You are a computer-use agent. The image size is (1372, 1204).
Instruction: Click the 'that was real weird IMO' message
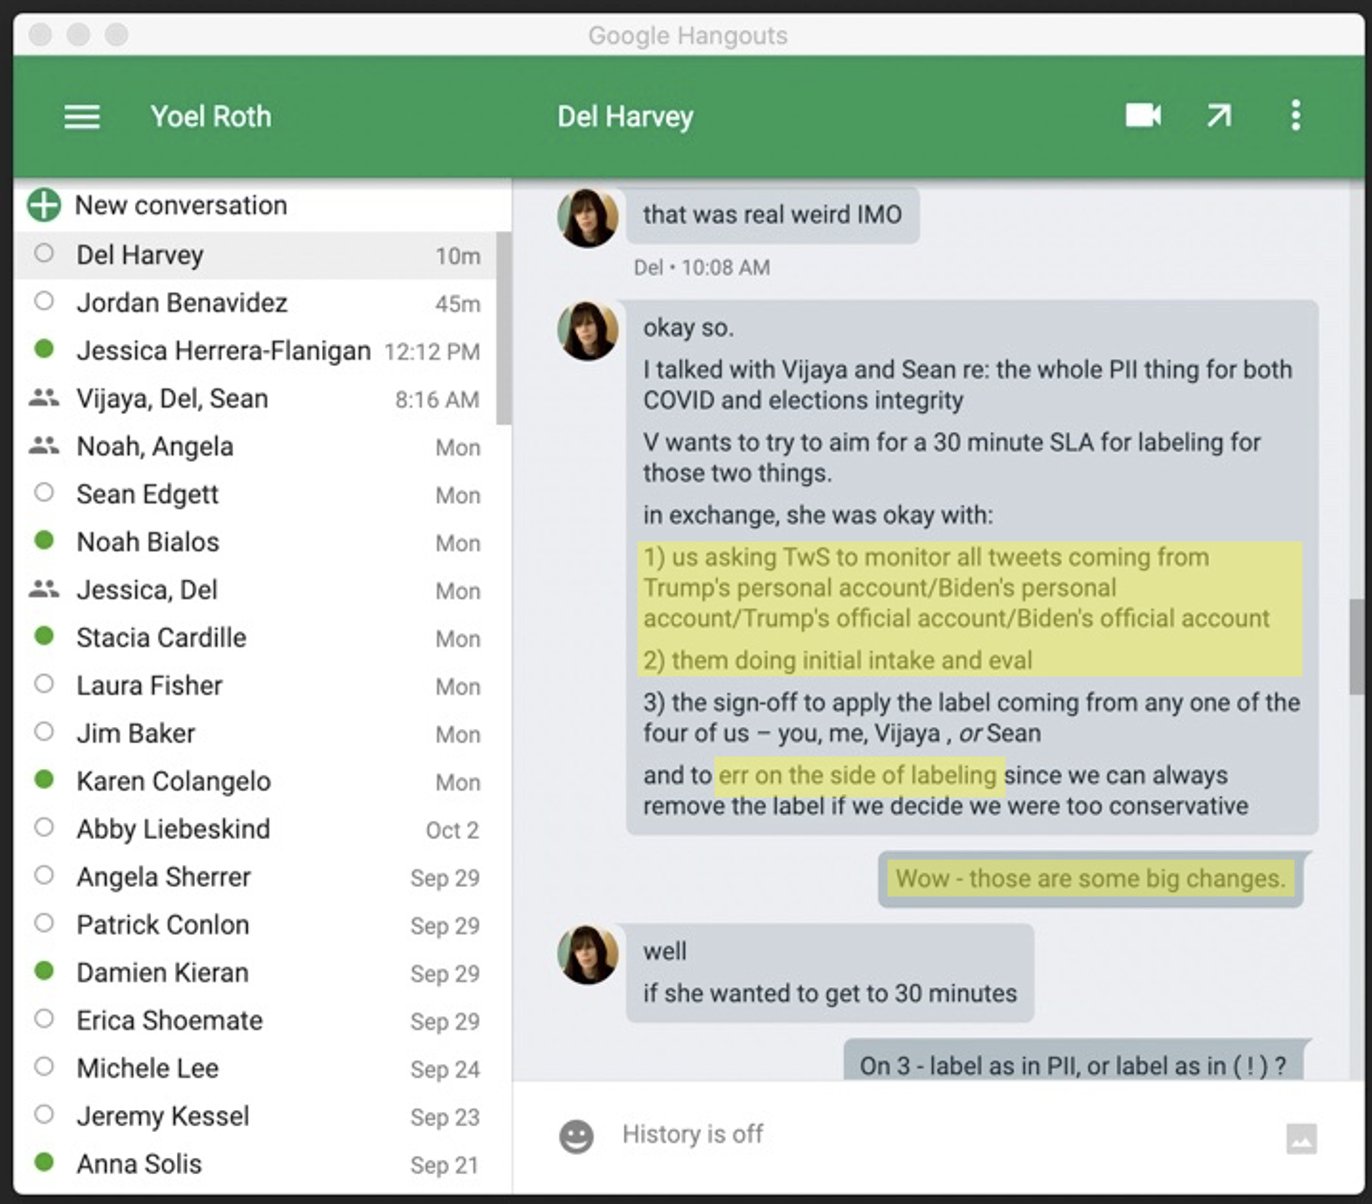[x=772, y=215]
